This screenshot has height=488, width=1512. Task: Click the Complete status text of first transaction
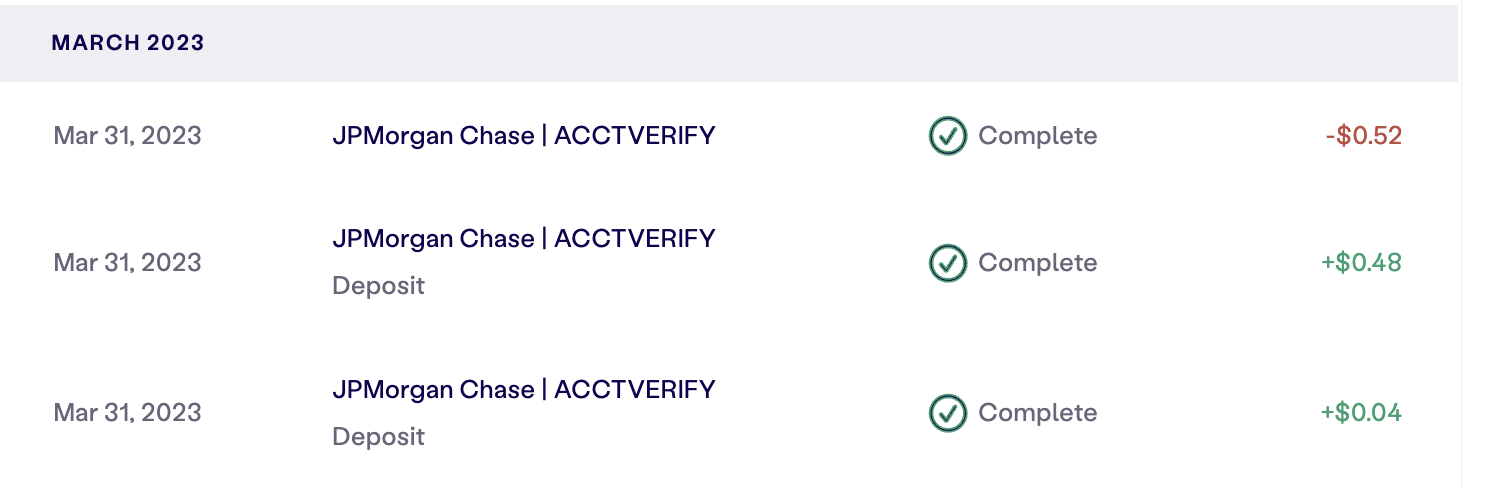[x=1037, y=136]
